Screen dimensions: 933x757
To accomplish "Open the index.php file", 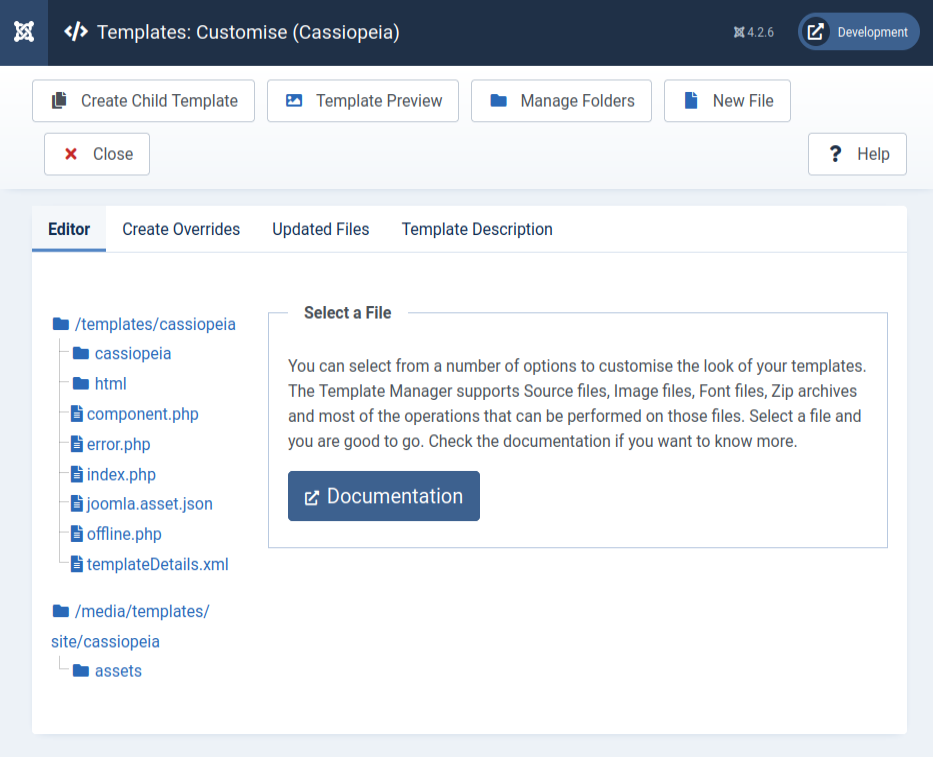I will [x=121, y=474].
